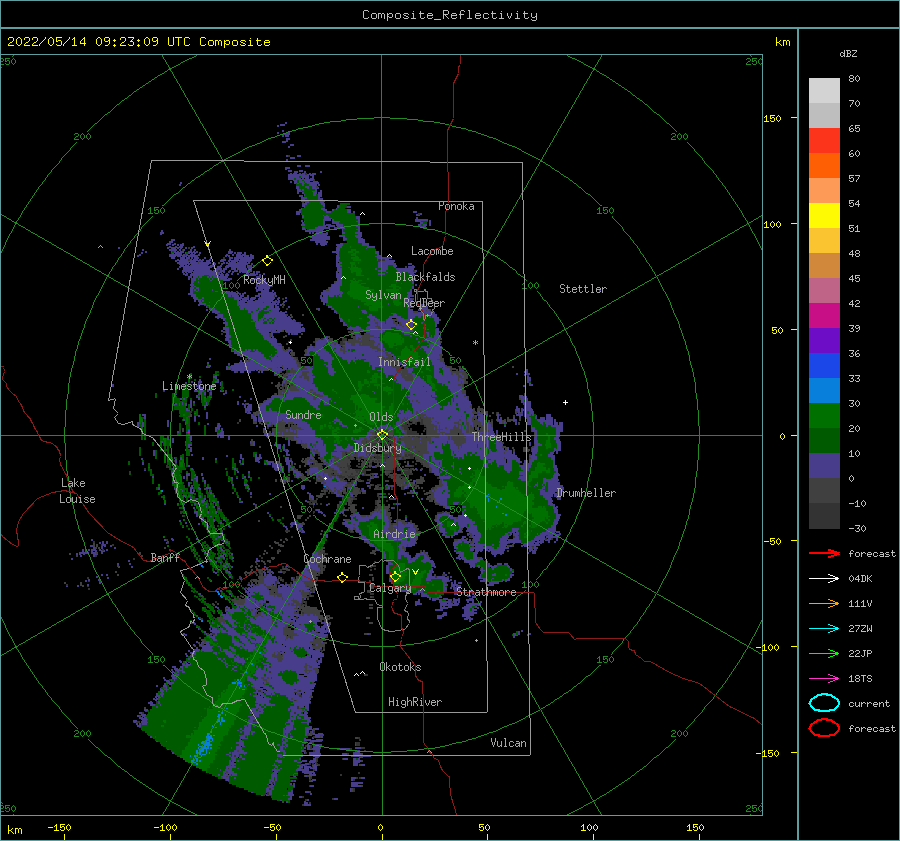Click the Composite_Reflectivity title
This screenshot has height=841, width=900.
450,15
